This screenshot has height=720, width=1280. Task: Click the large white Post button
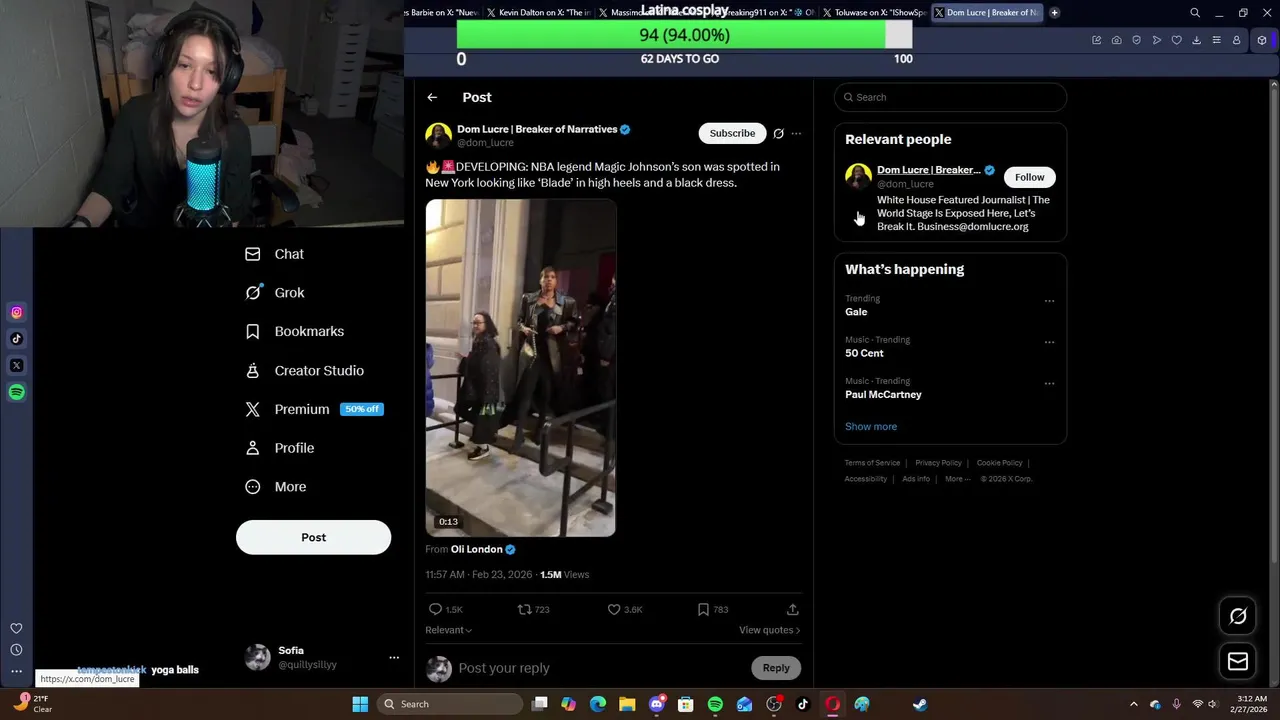click(x=313, y=537)
